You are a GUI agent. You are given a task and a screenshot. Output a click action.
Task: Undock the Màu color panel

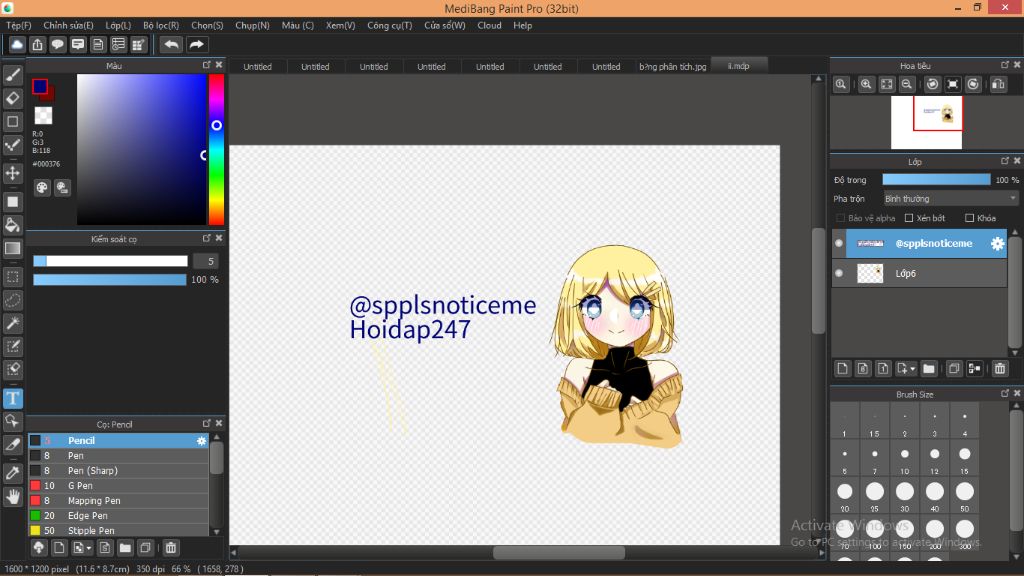tap(206, 65)
